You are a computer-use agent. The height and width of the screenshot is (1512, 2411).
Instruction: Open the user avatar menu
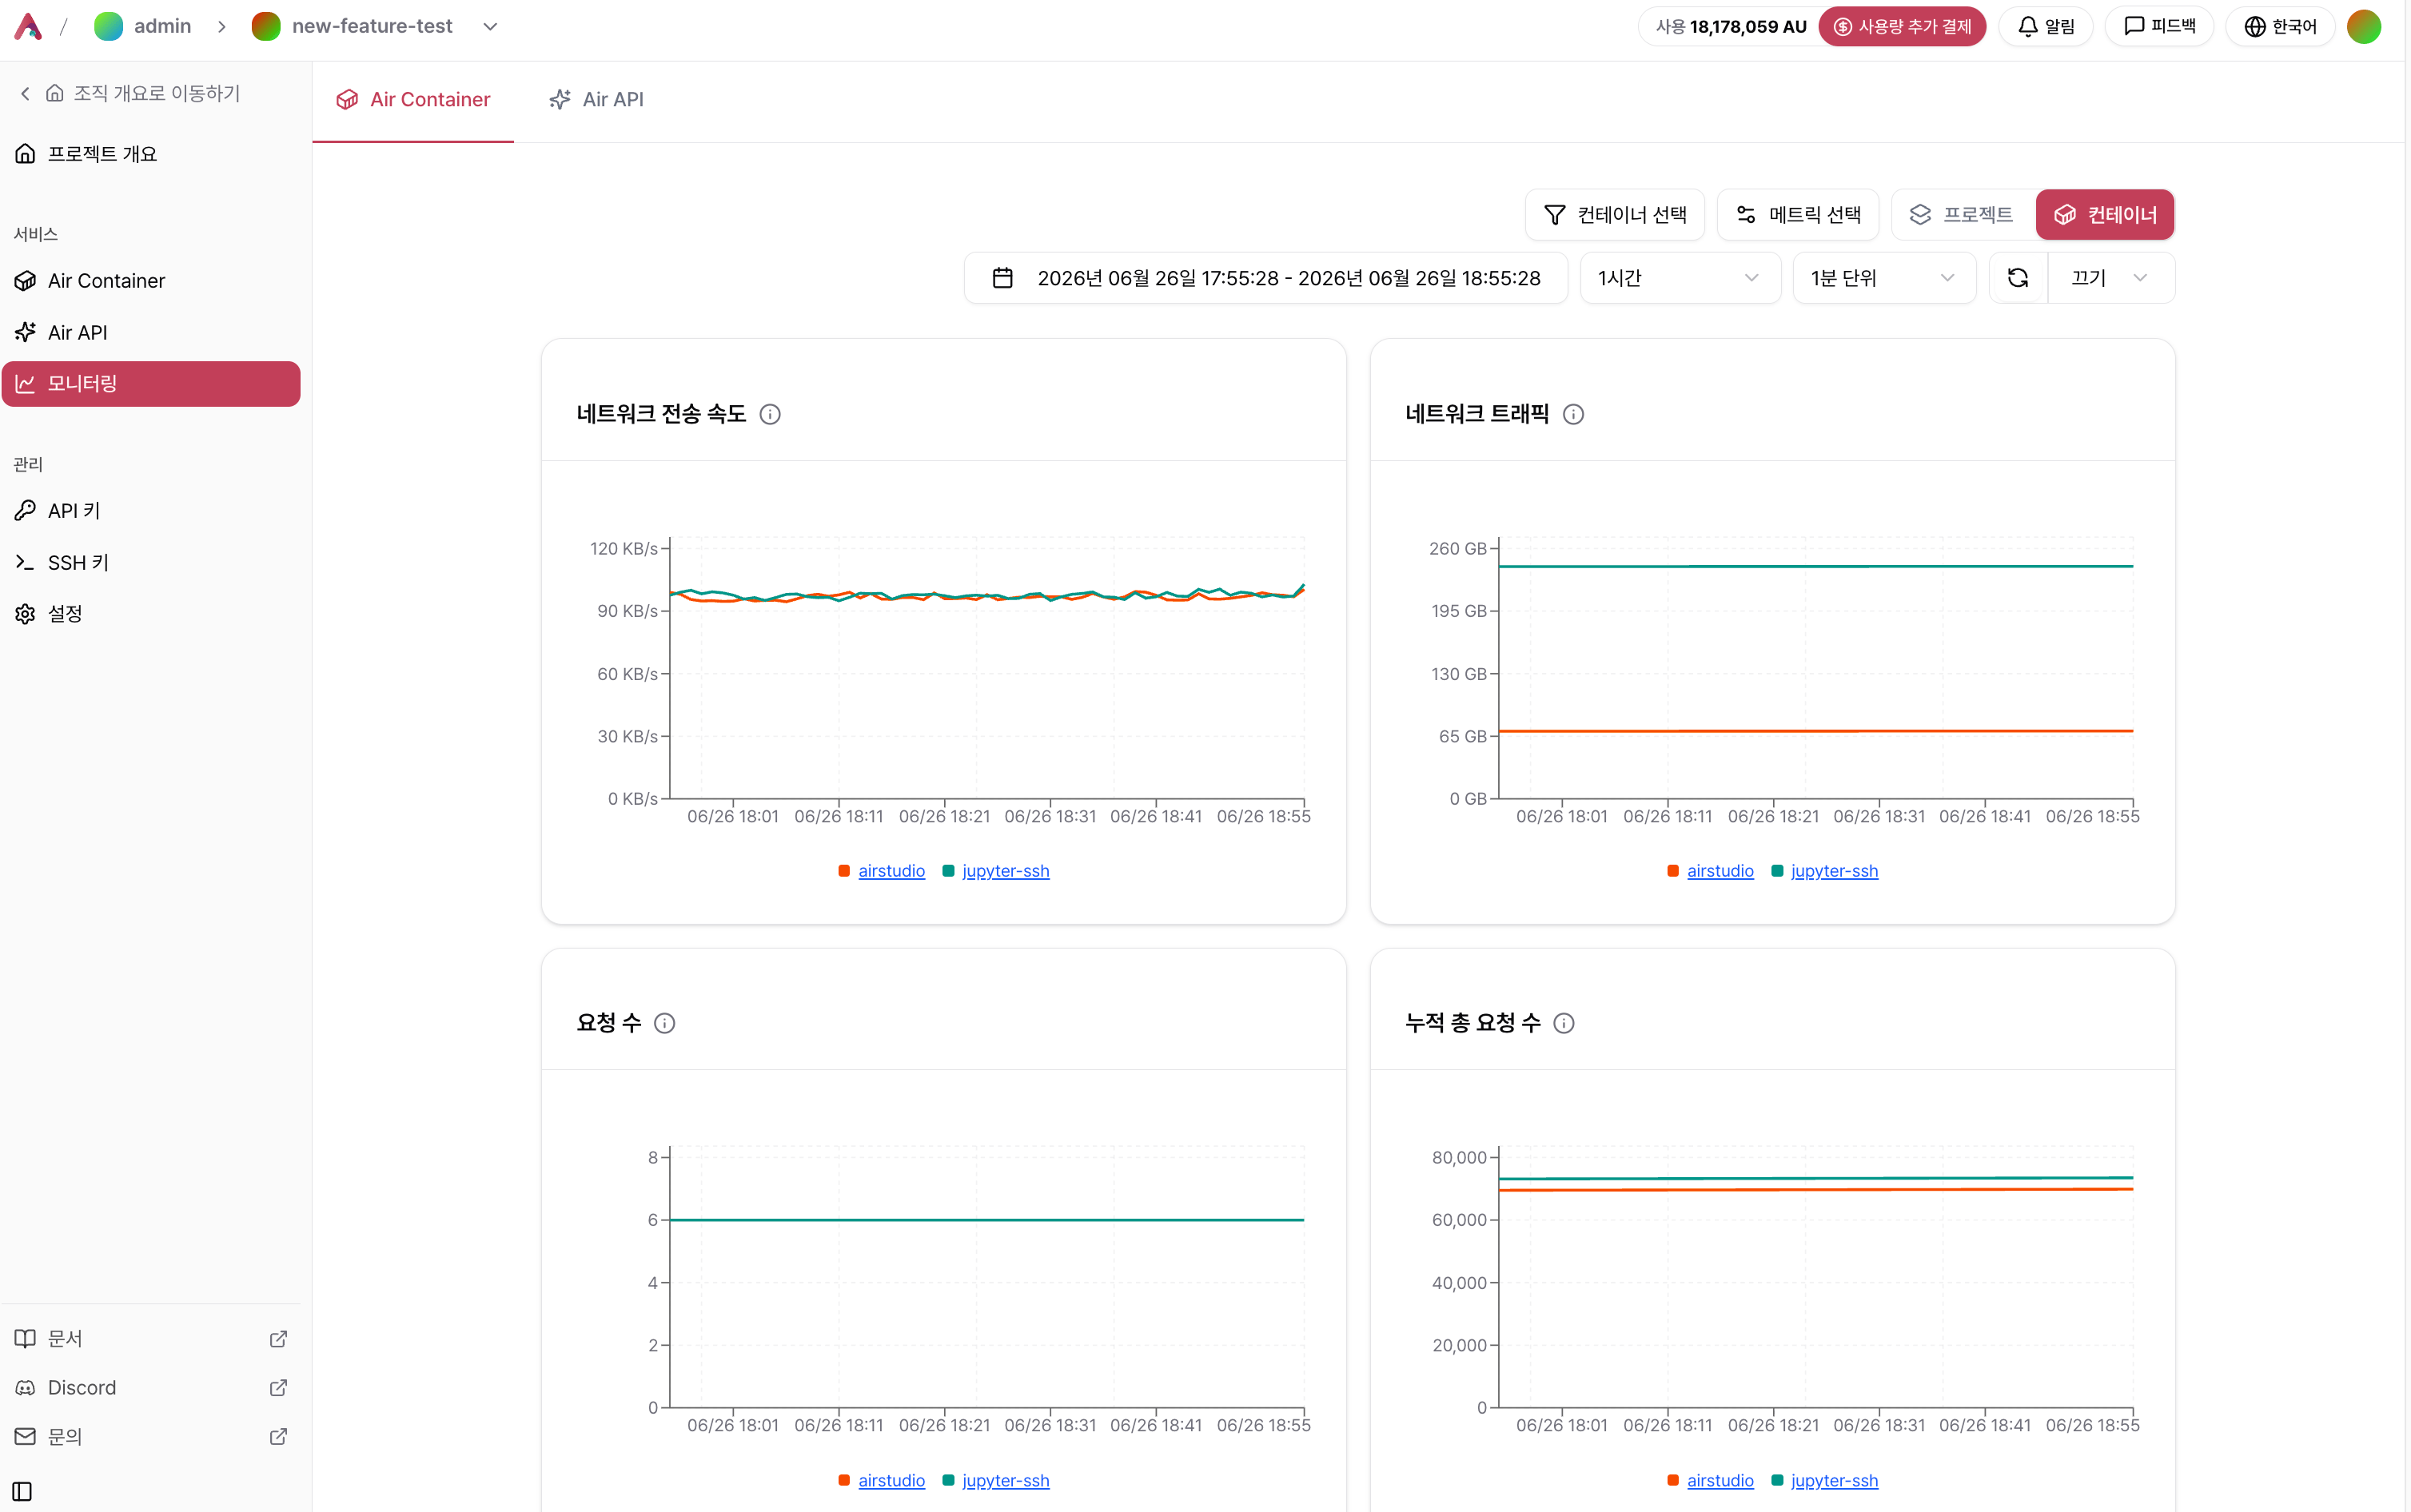pos(2364,27)
